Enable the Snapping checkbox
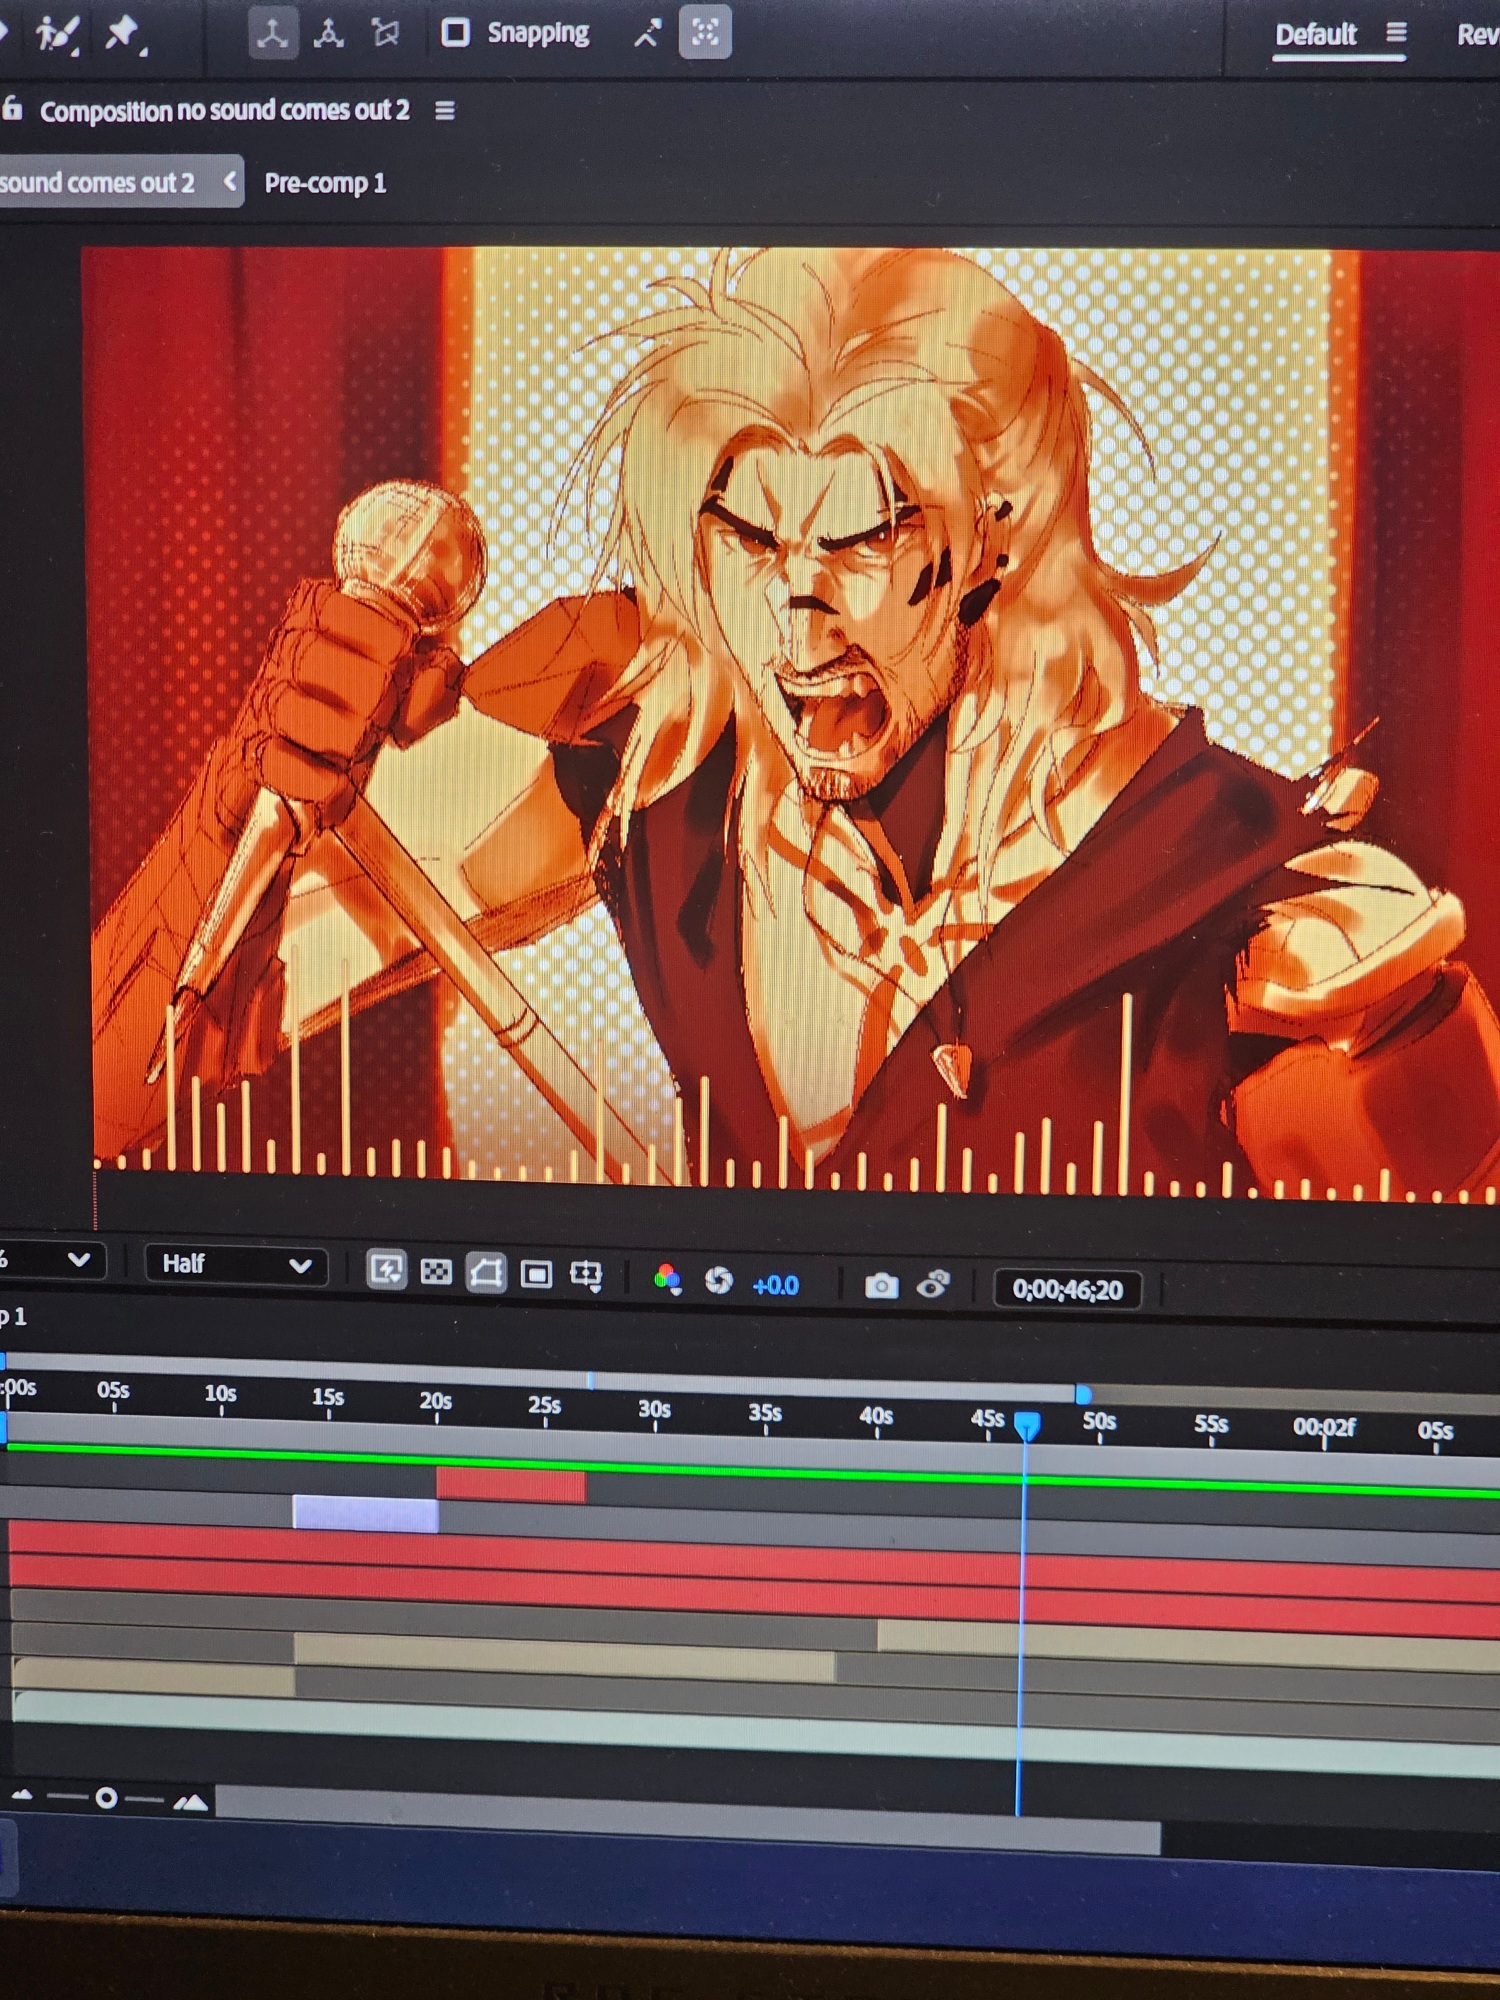The width and height of the screenshot is (1500, 2000). [x=456, y=32]
